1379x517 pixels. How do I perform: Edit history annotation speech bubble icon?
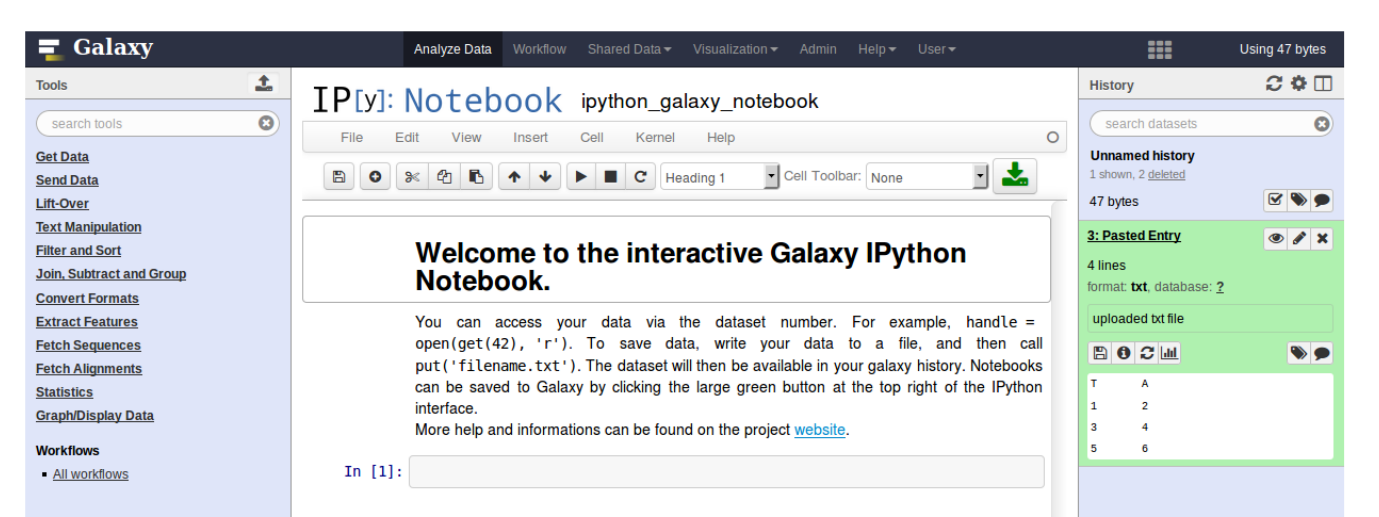tap(1321, 200)
